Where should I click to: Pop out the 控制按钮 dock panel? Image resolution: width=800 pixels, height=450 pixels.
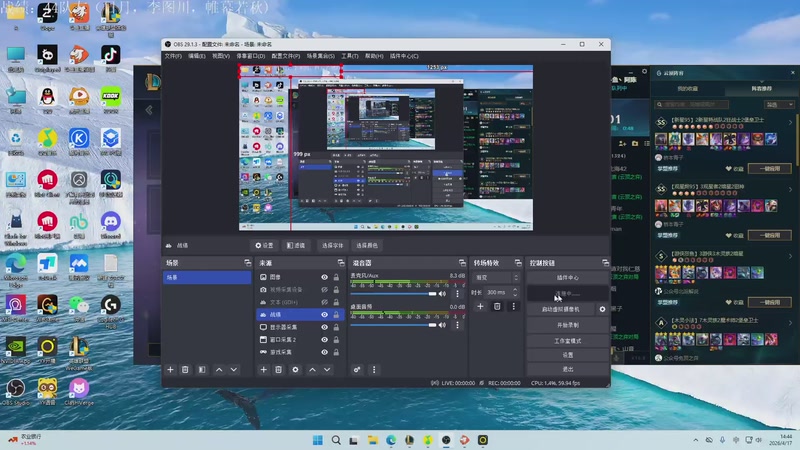(x=605, y=263)
